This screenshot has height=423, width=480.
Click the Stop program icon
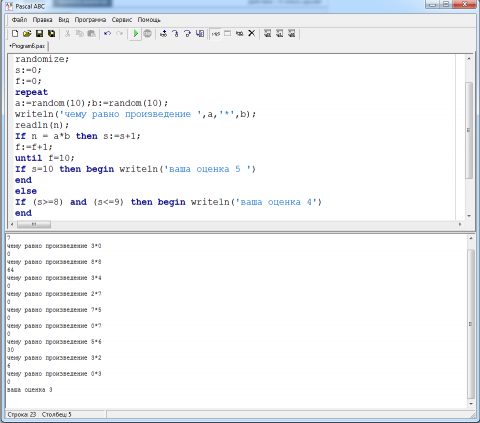pos(147,33)
